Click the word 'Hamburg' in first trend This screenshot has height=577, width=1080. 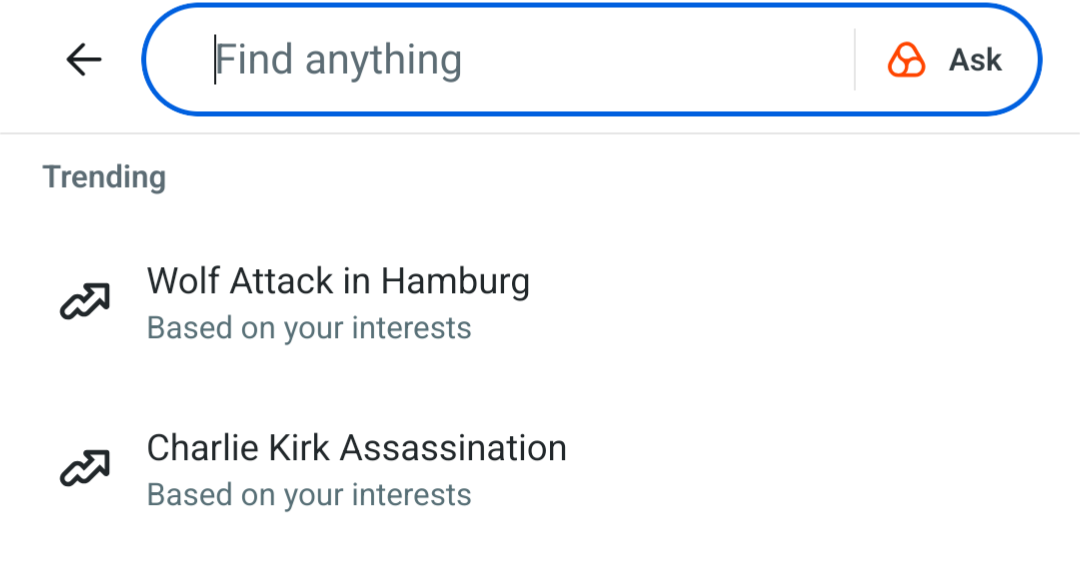[455, 282]
